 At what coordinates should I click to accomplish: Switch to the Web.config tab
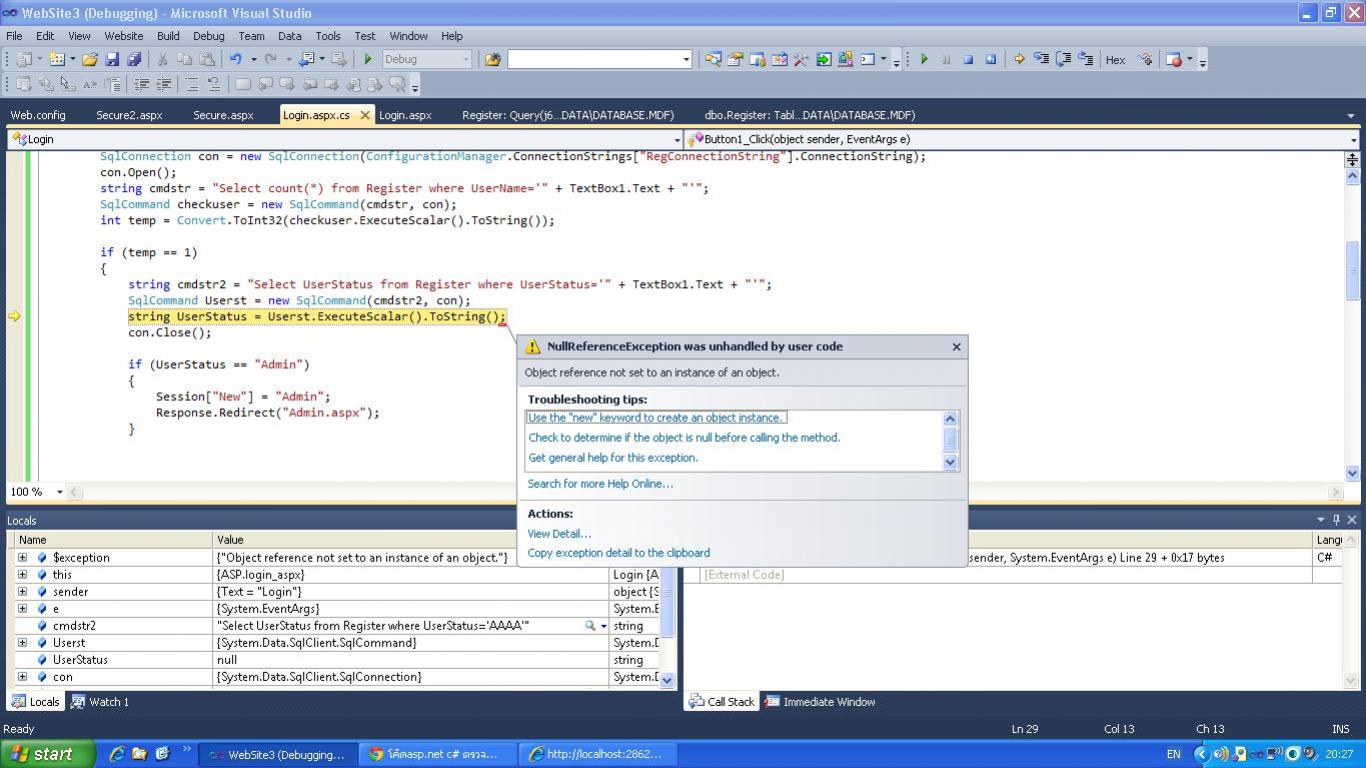(x=38, y=115)
